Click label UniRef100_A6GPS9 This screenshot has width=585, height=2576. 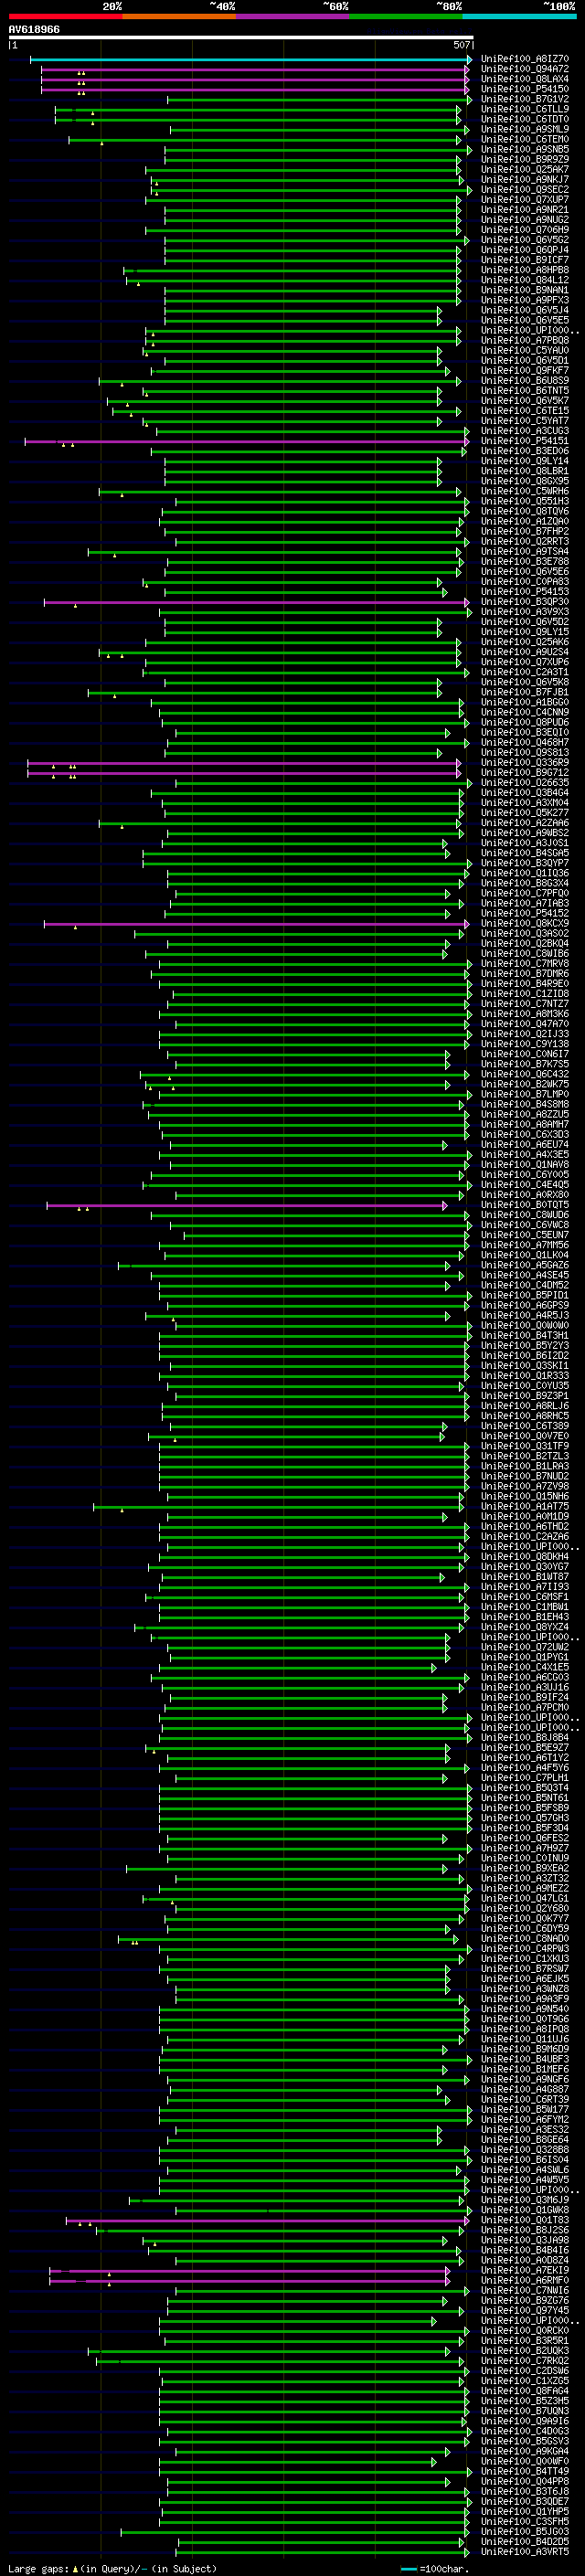pyautogui.click(x=524, y=1306)
